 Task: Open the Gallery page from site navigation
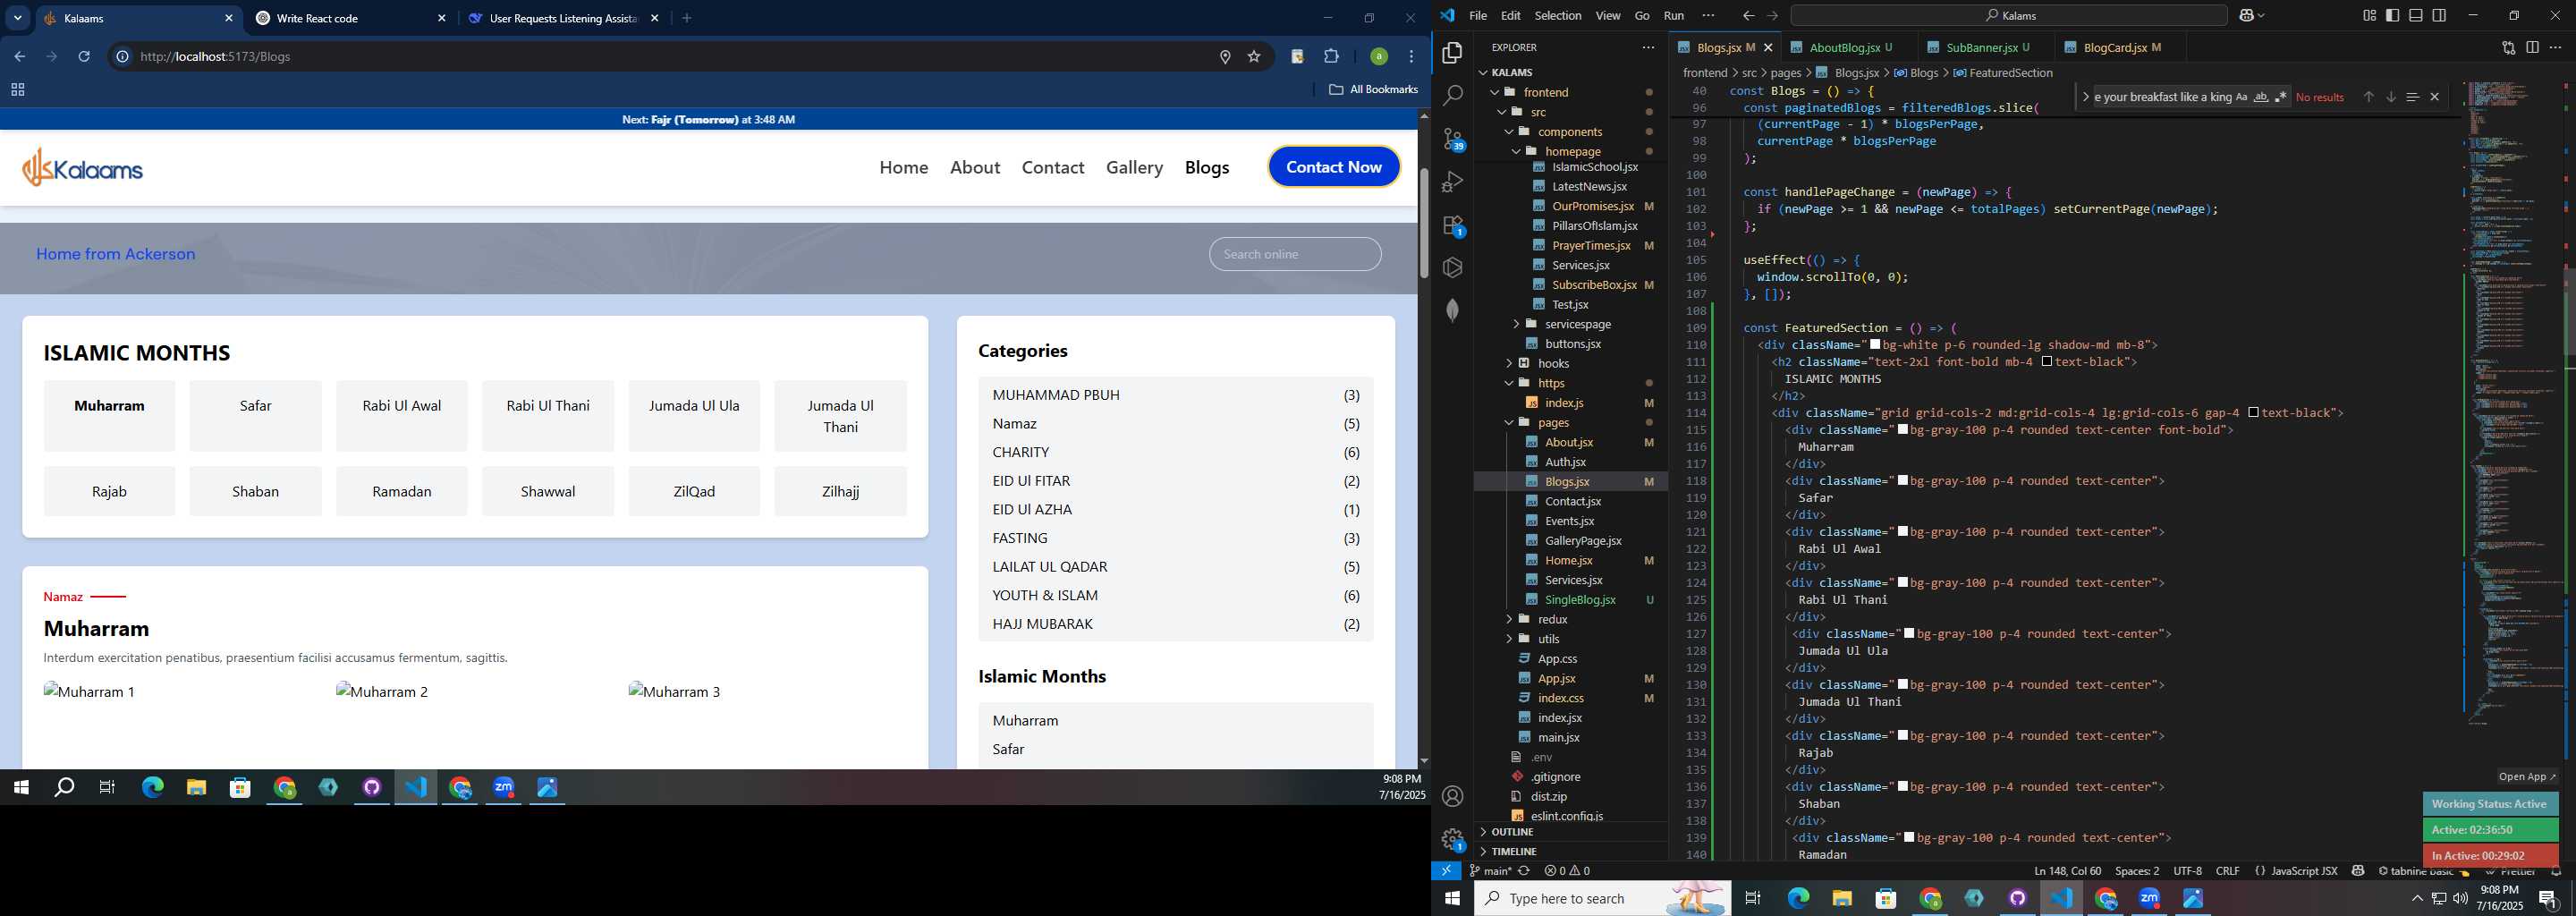[1134, 168]
